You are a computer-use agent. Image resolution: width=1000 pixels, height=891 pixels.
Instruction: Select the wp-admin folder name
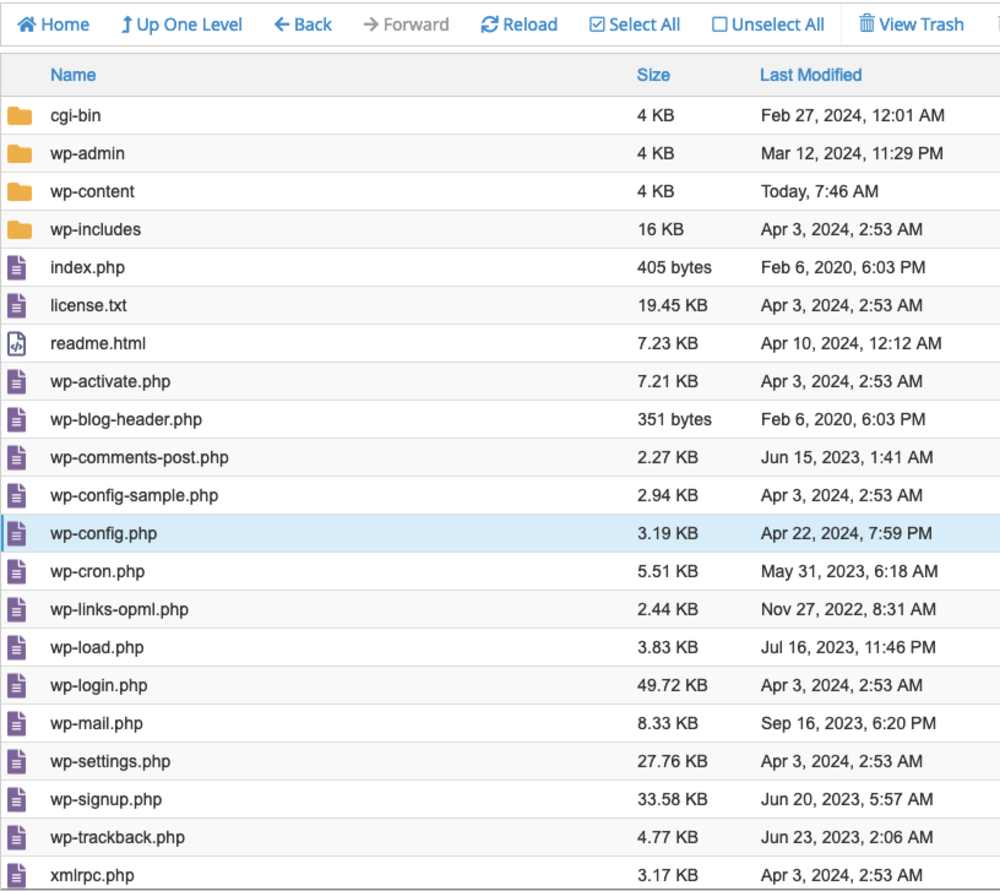click(87, 154)
